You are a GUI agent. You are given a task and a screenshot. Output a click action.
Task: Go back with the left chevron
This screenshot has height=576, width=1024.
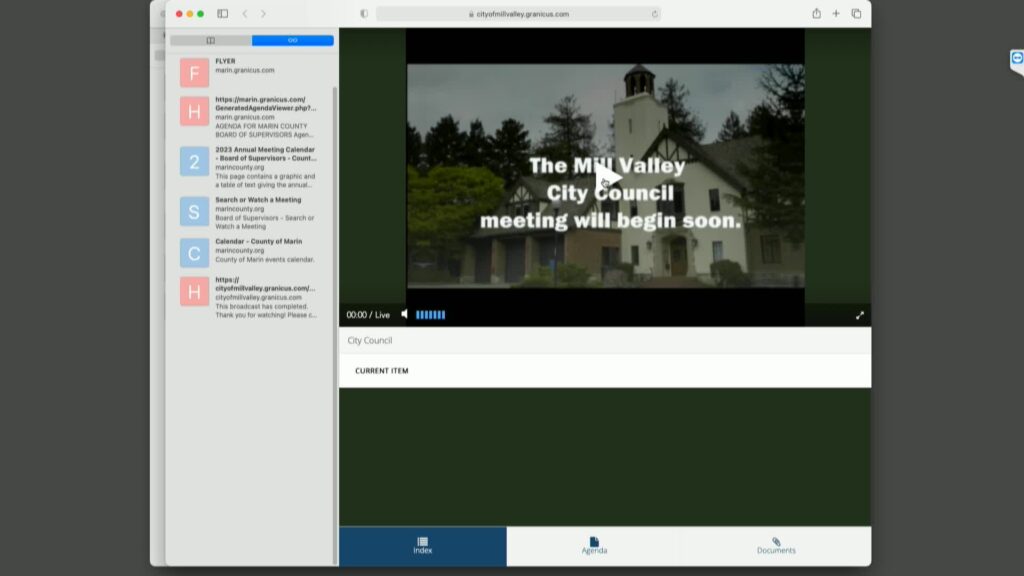245,14
